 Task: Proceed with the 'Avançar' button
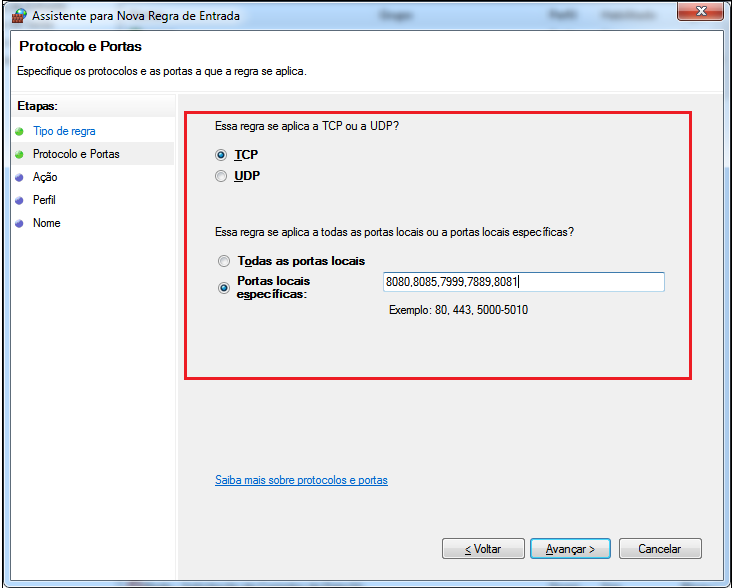pyautogui.click(x=570, y=549)
